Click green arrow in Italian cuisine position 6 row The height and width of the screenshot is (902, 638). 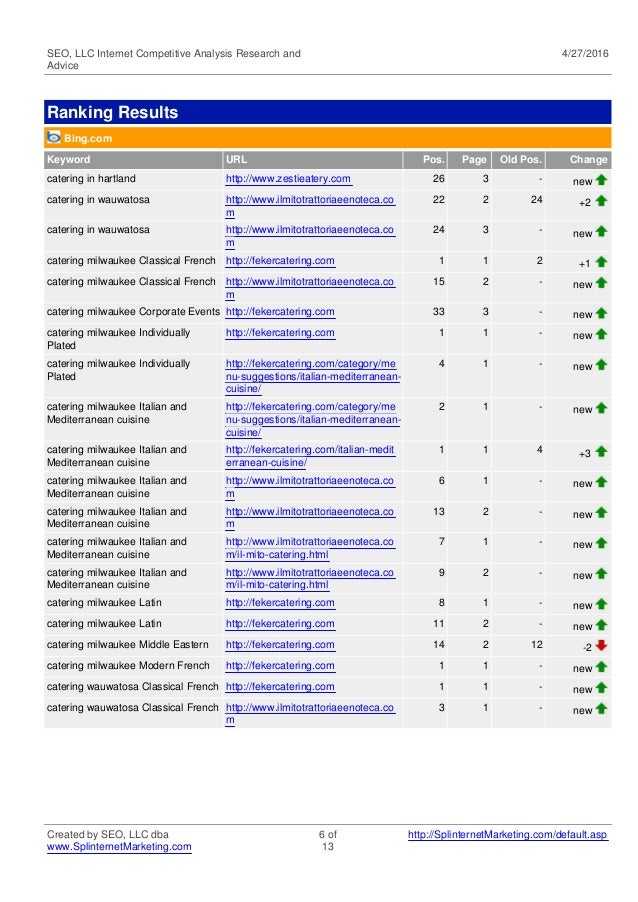click(602, 482)
